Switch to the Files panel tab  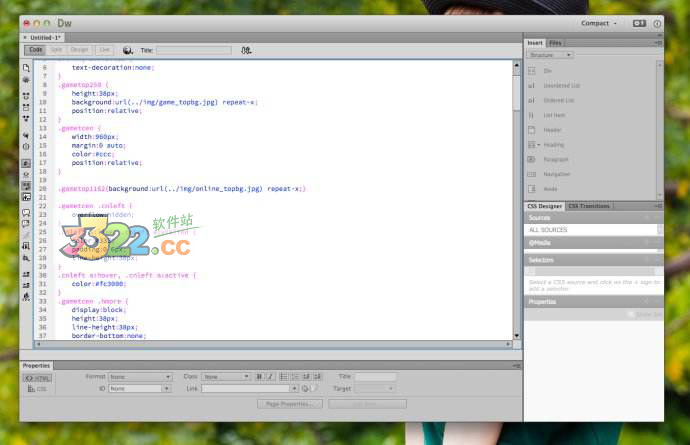coord(555,43)
